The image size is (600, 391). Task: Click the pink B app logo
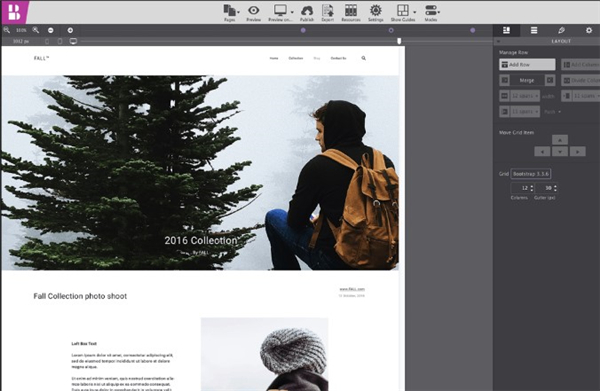pyautogui.click(x=14, y=12)
